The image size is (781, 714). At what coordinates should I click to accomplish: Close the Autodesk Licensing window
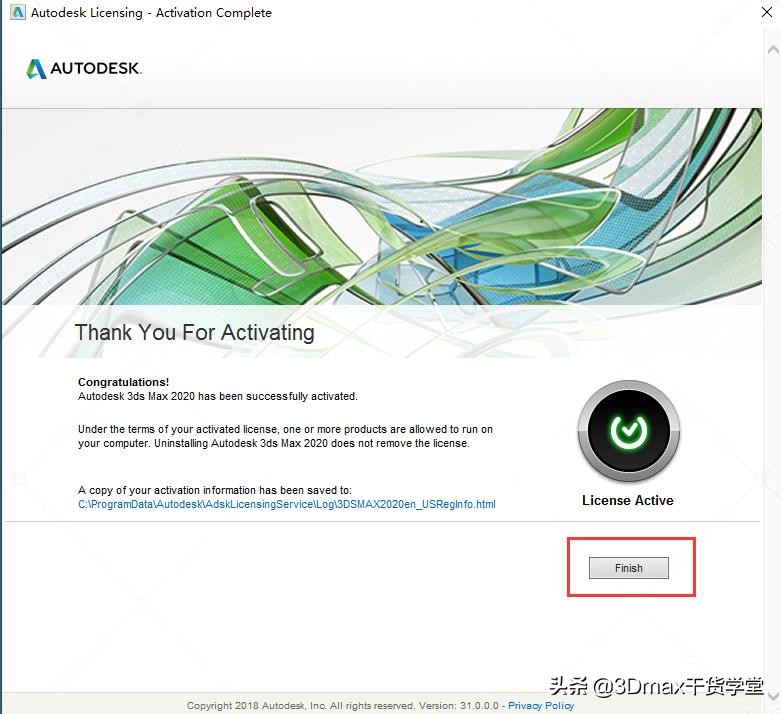point(767,12)
